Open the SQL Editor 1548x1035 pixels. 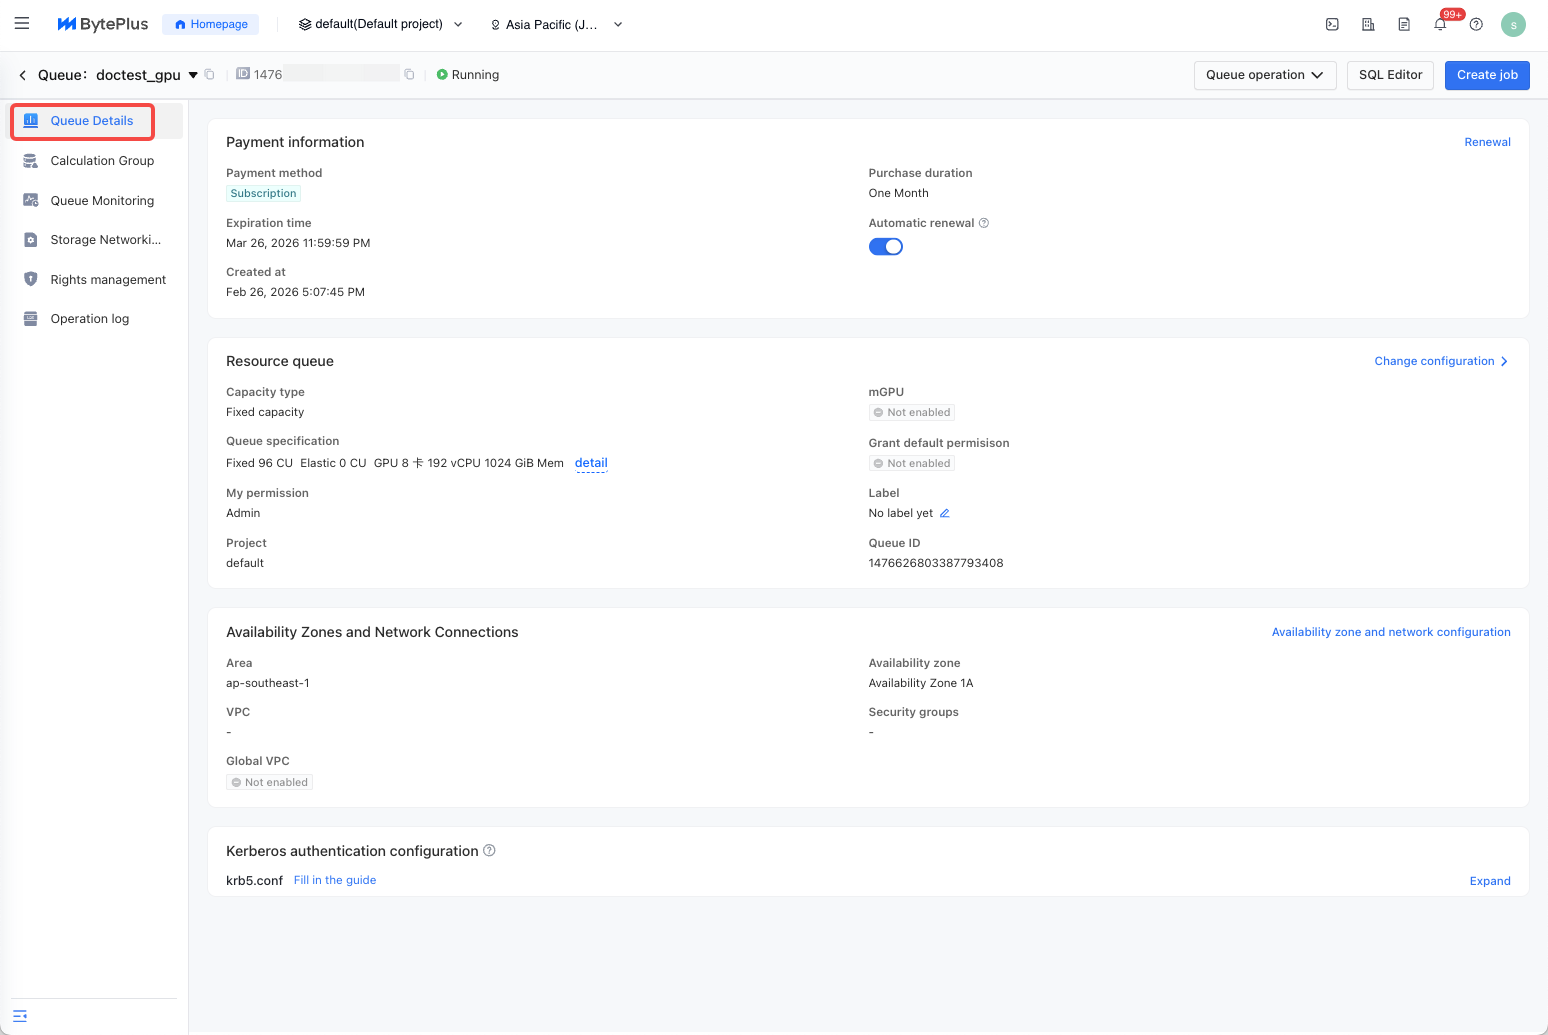(1390, 75)
